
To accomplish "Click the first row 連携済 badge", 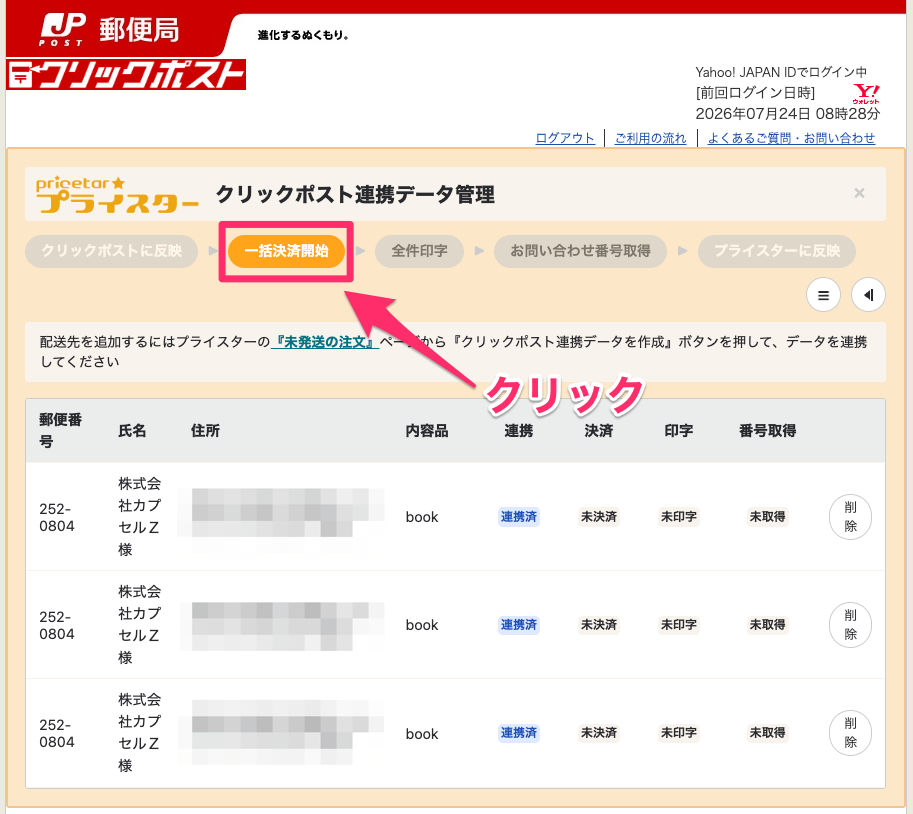I will coord(519,517).
